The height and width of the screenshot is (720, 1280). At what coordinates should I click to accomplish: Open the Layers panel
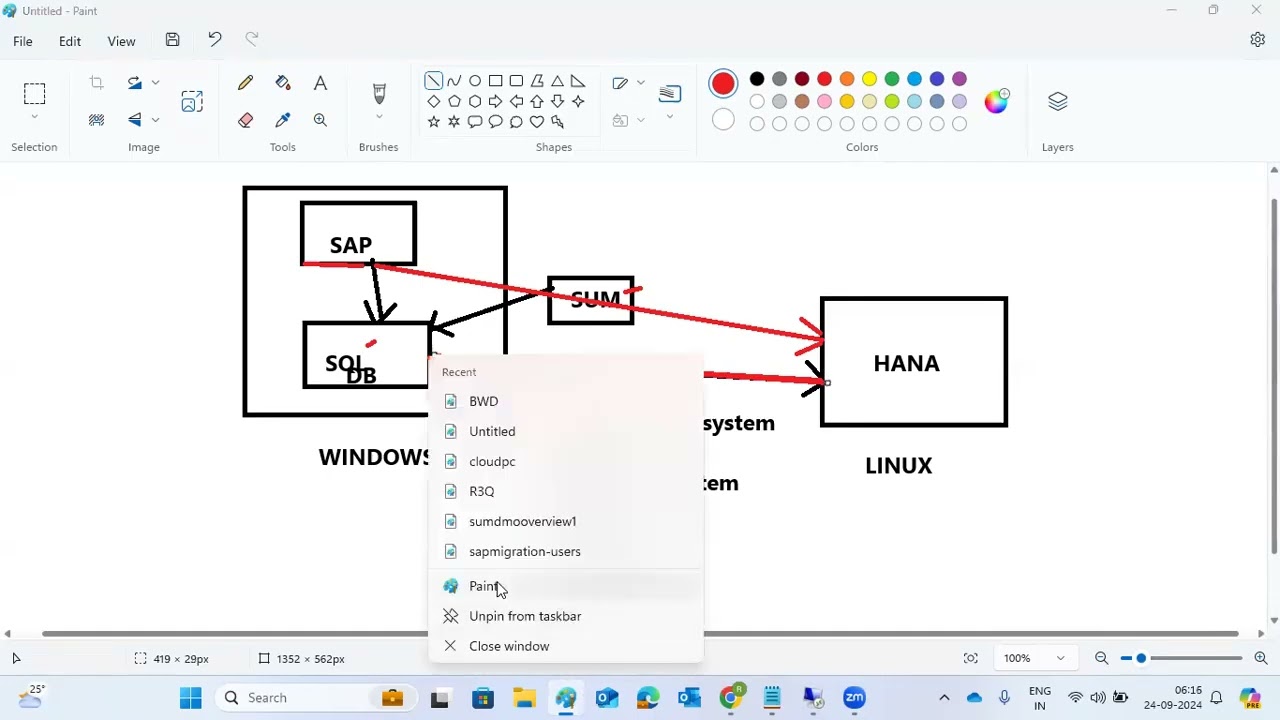click(x=1058, y=101)
